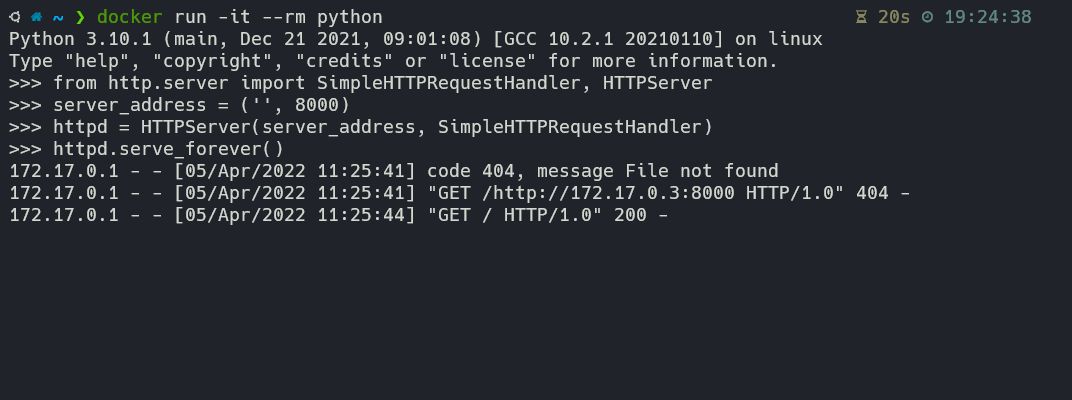Click the 200 status code in last log

pyautogui.click(x=630, y=215)
